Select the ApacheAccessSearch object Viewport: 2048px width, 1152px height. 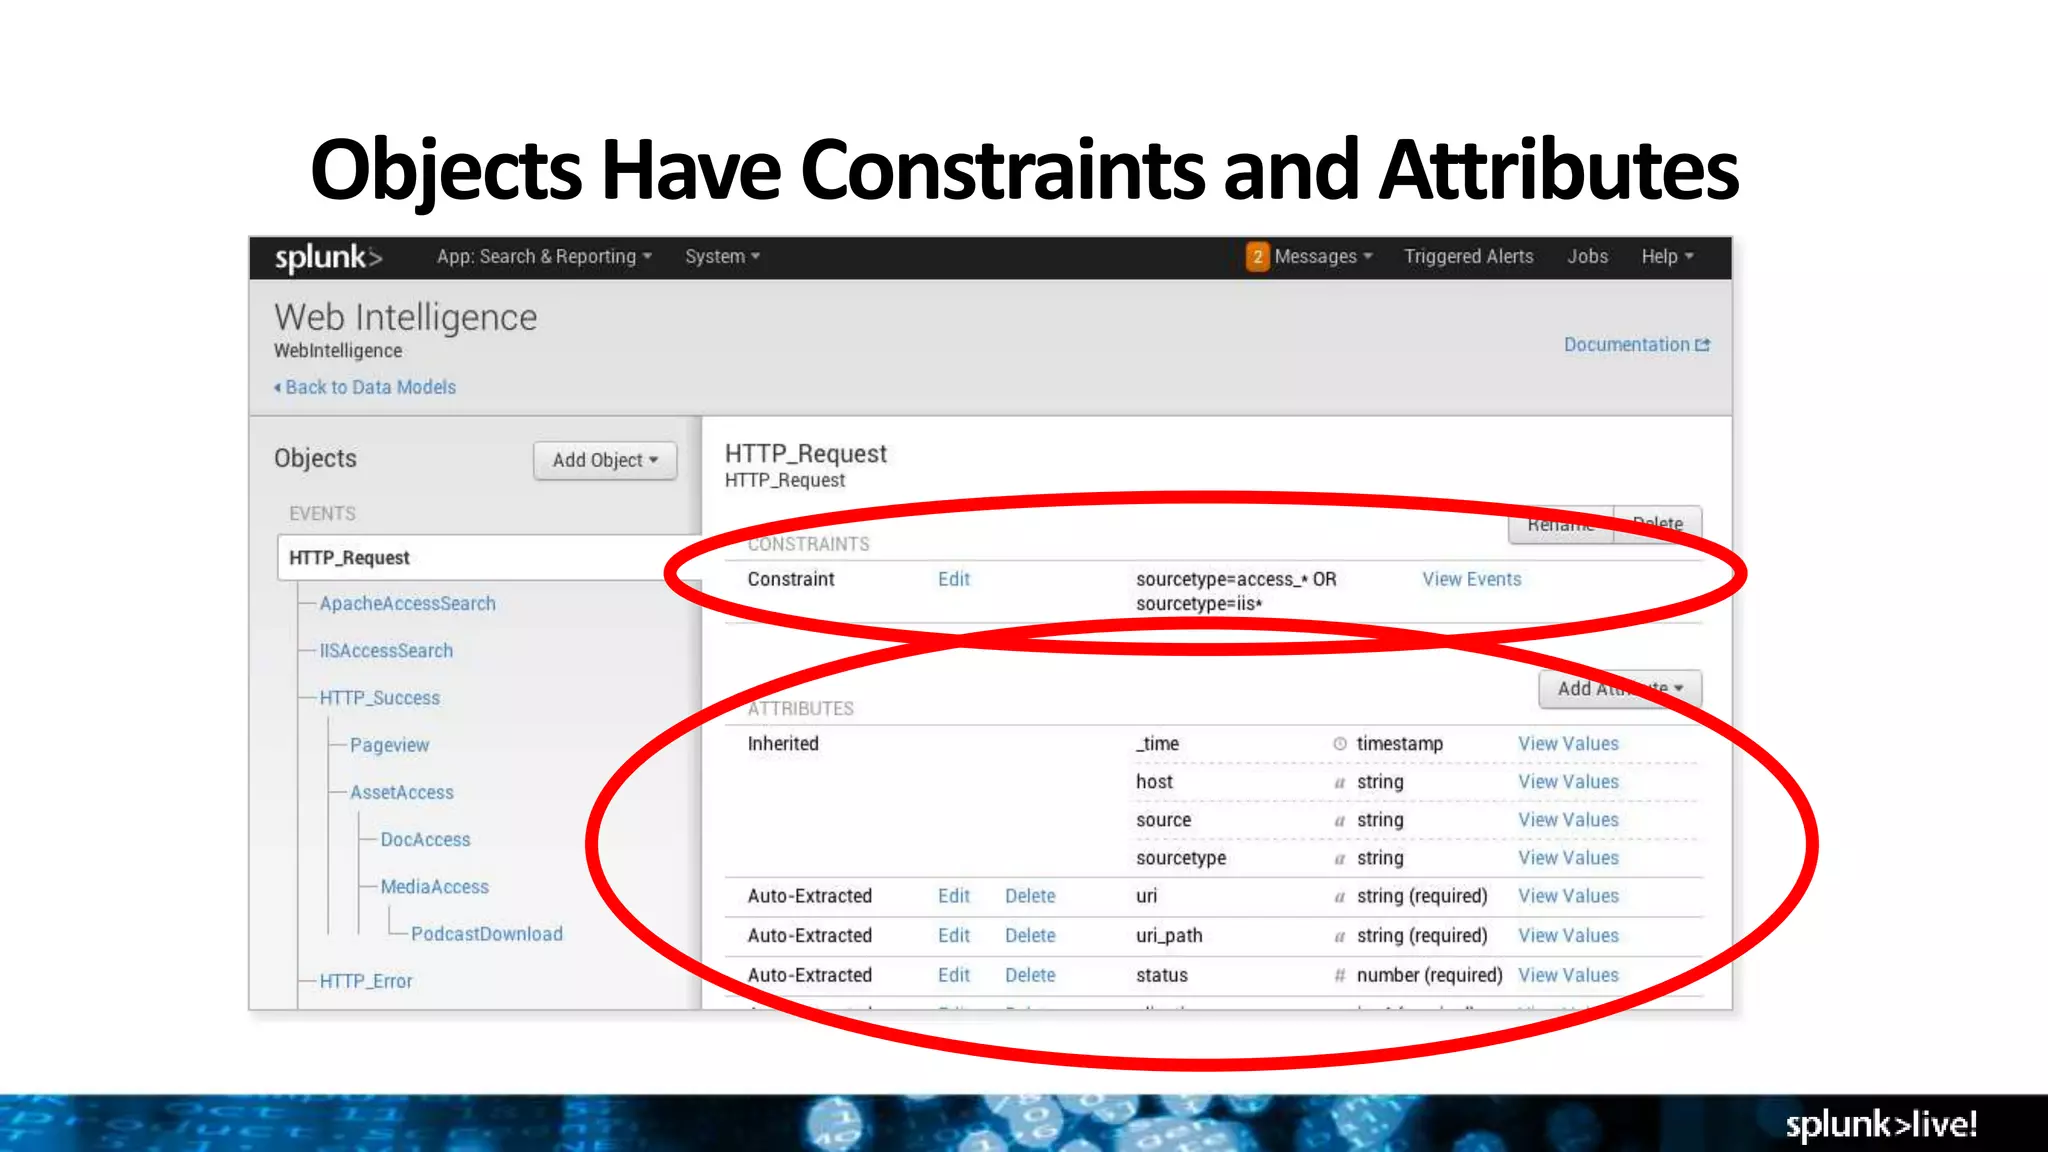click(x=407, y=604)
